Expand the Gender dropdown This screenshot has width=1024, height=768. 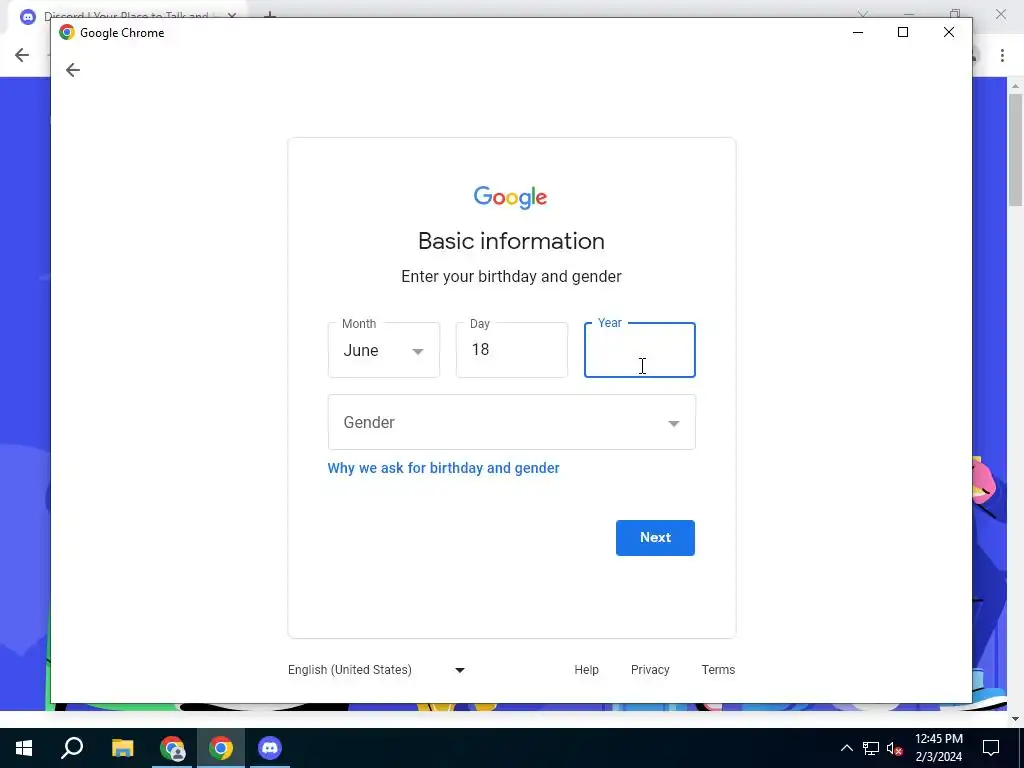511,423
